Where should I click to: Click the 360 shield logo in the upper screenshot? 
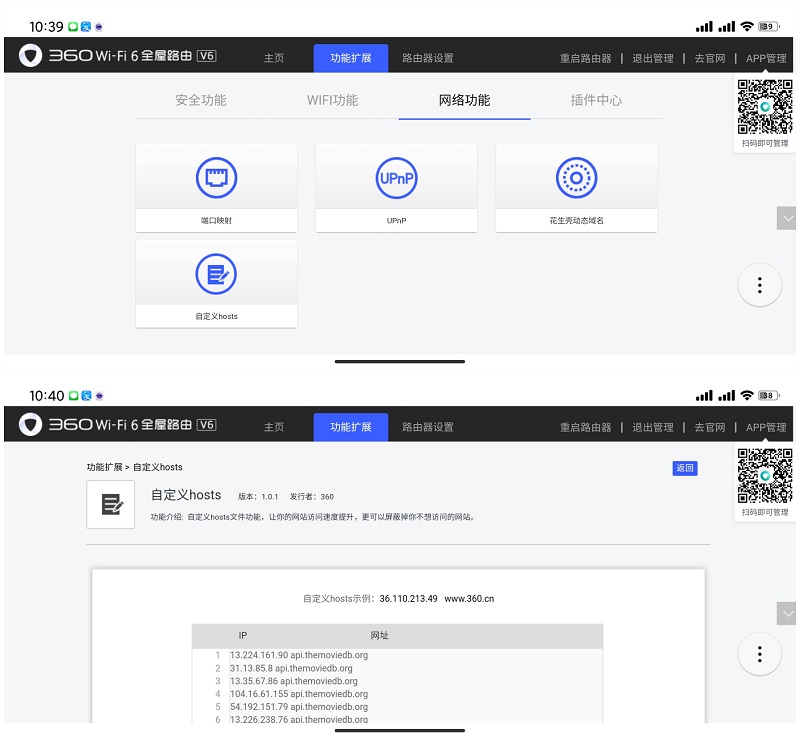point(31,57)
